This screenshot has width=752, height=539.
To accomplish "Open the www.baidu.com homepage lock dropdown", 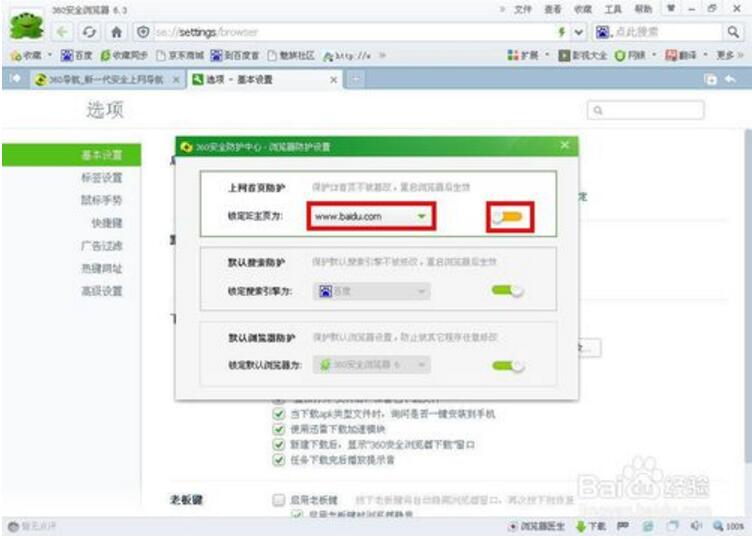I will [371, 216].
